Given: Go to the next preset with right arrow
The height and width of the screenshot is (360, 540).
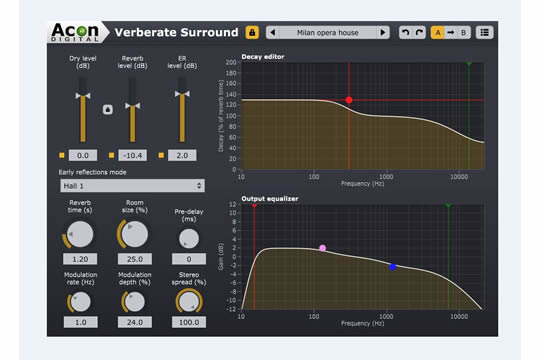Looking at the screenshot, I should (x=383, y=32).
